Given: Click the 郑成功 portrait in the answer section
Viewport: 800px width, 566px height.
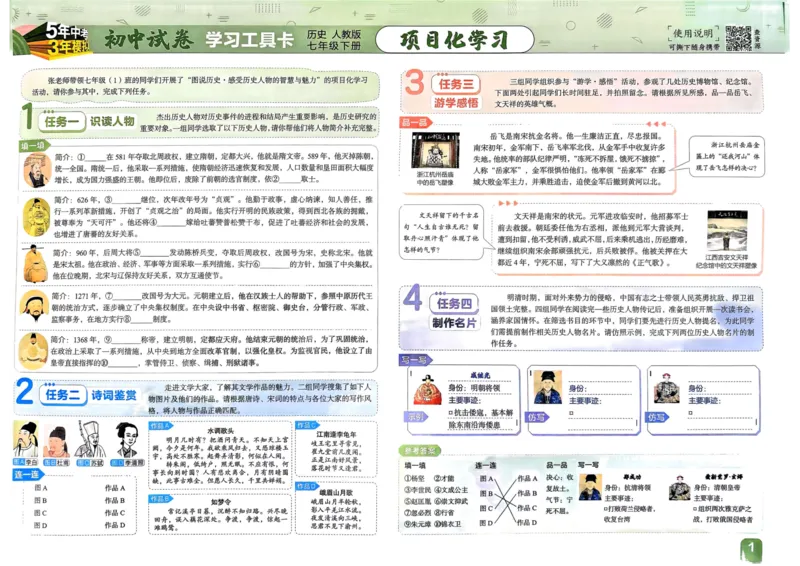Looking at the screenshot, I should coord(590,487).
